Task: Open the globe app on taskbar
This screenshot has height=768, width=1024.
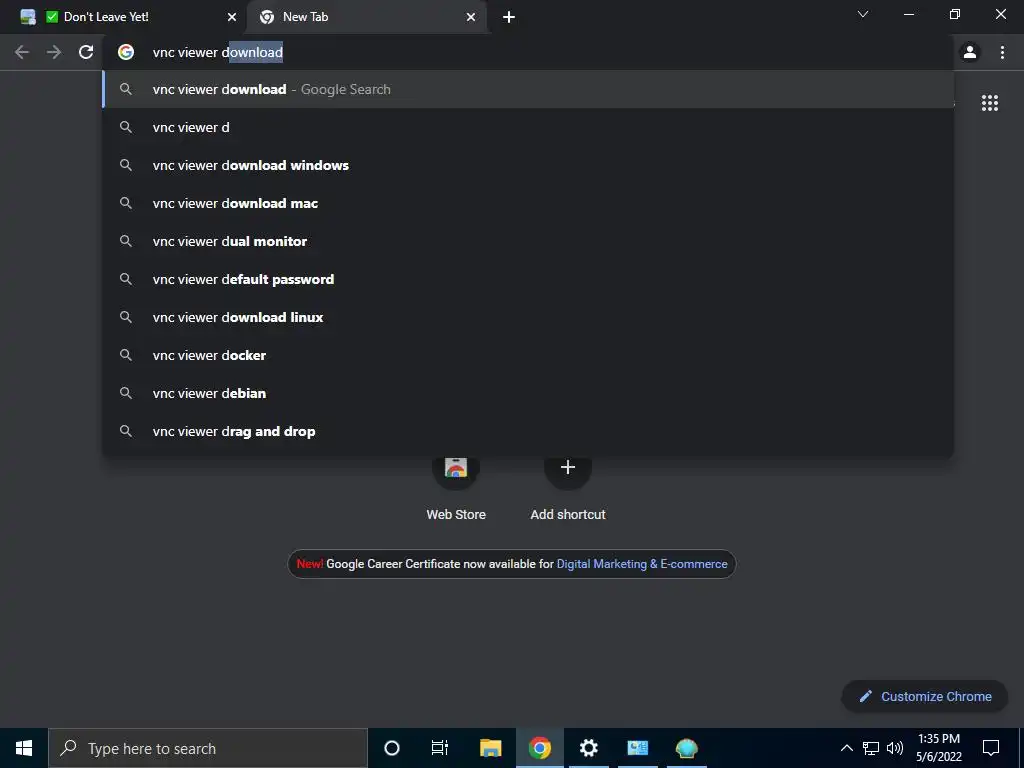Action: coord(686,748)
